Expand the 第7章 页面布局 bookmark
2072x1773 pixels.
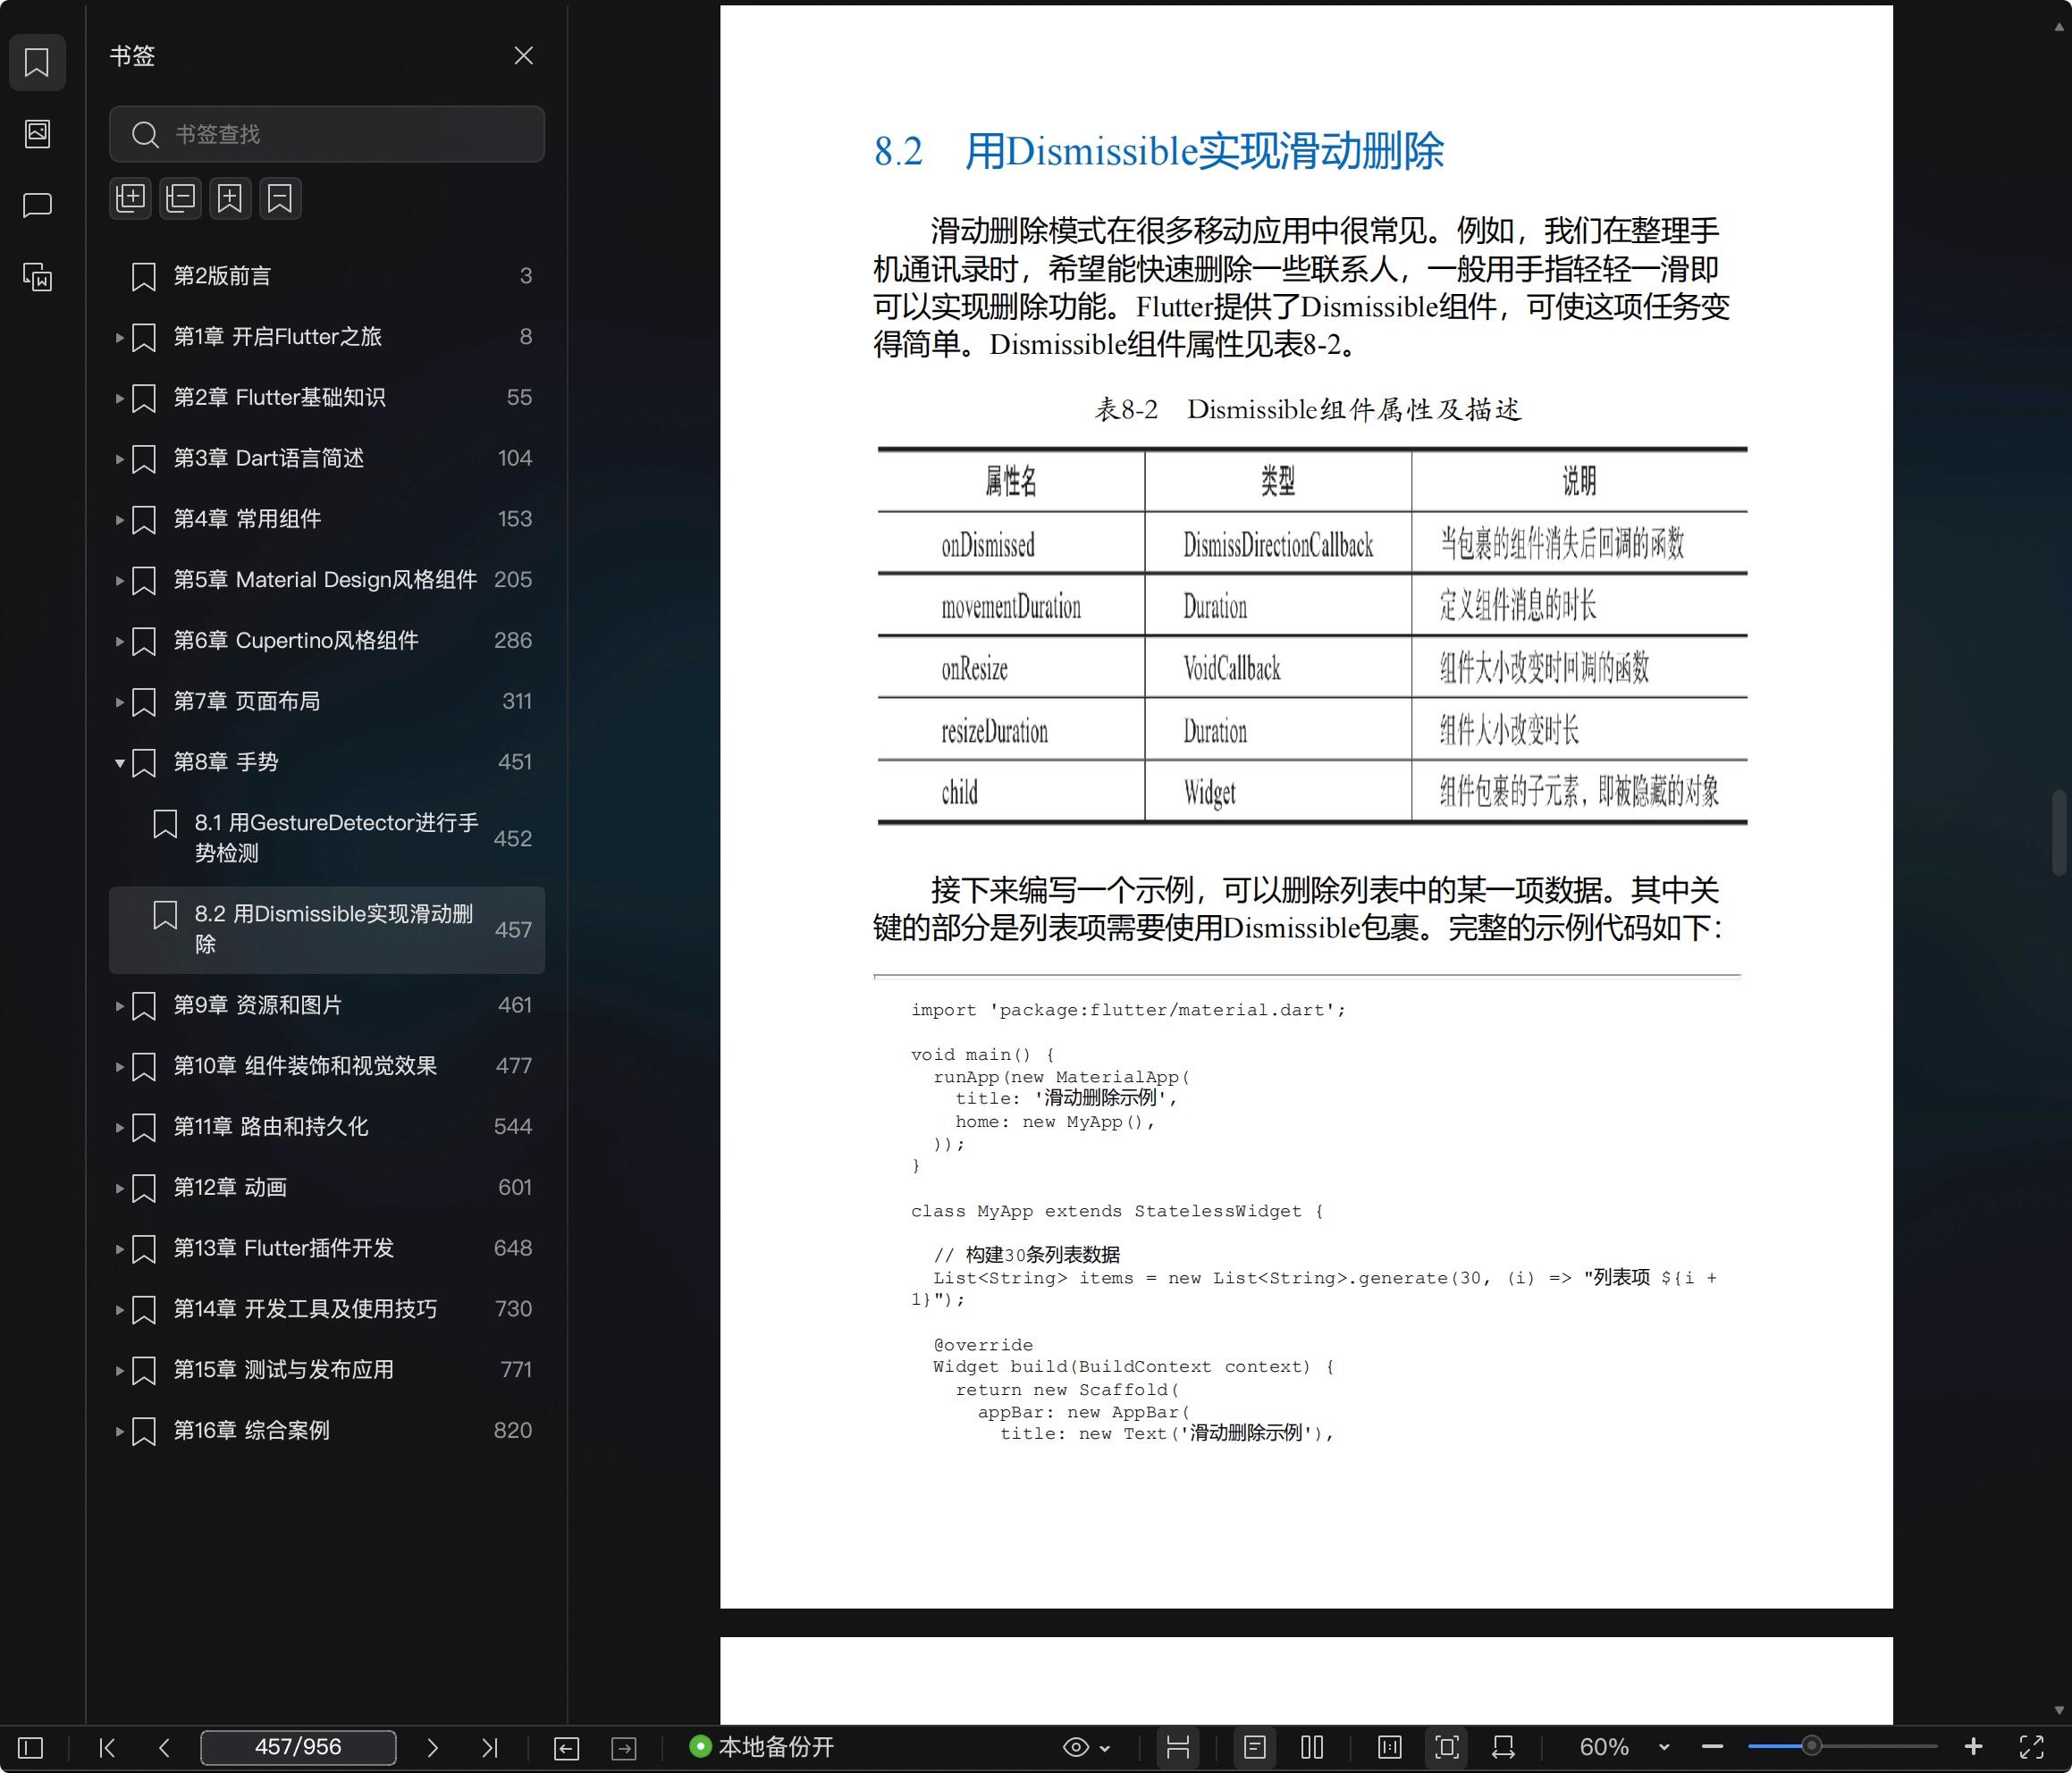coord(119,702)
